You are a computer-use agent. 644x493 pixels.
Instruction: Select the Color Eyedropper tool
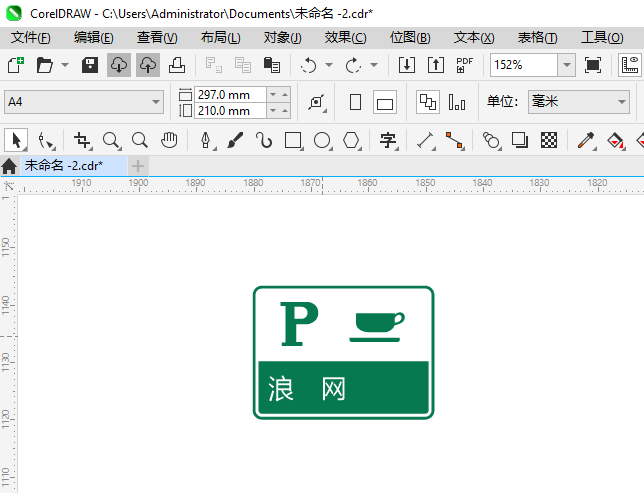point(586,141)
